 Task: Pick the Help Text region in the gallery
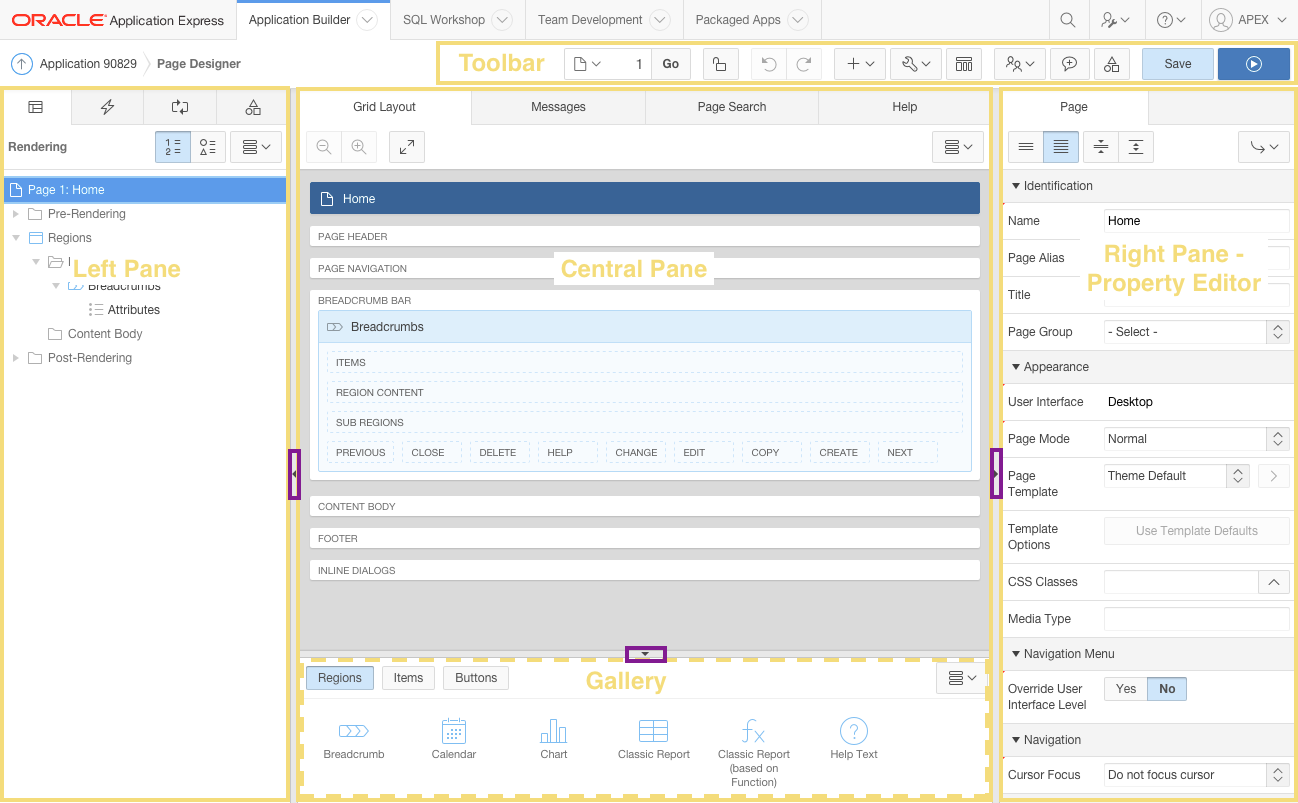(854, 738)
